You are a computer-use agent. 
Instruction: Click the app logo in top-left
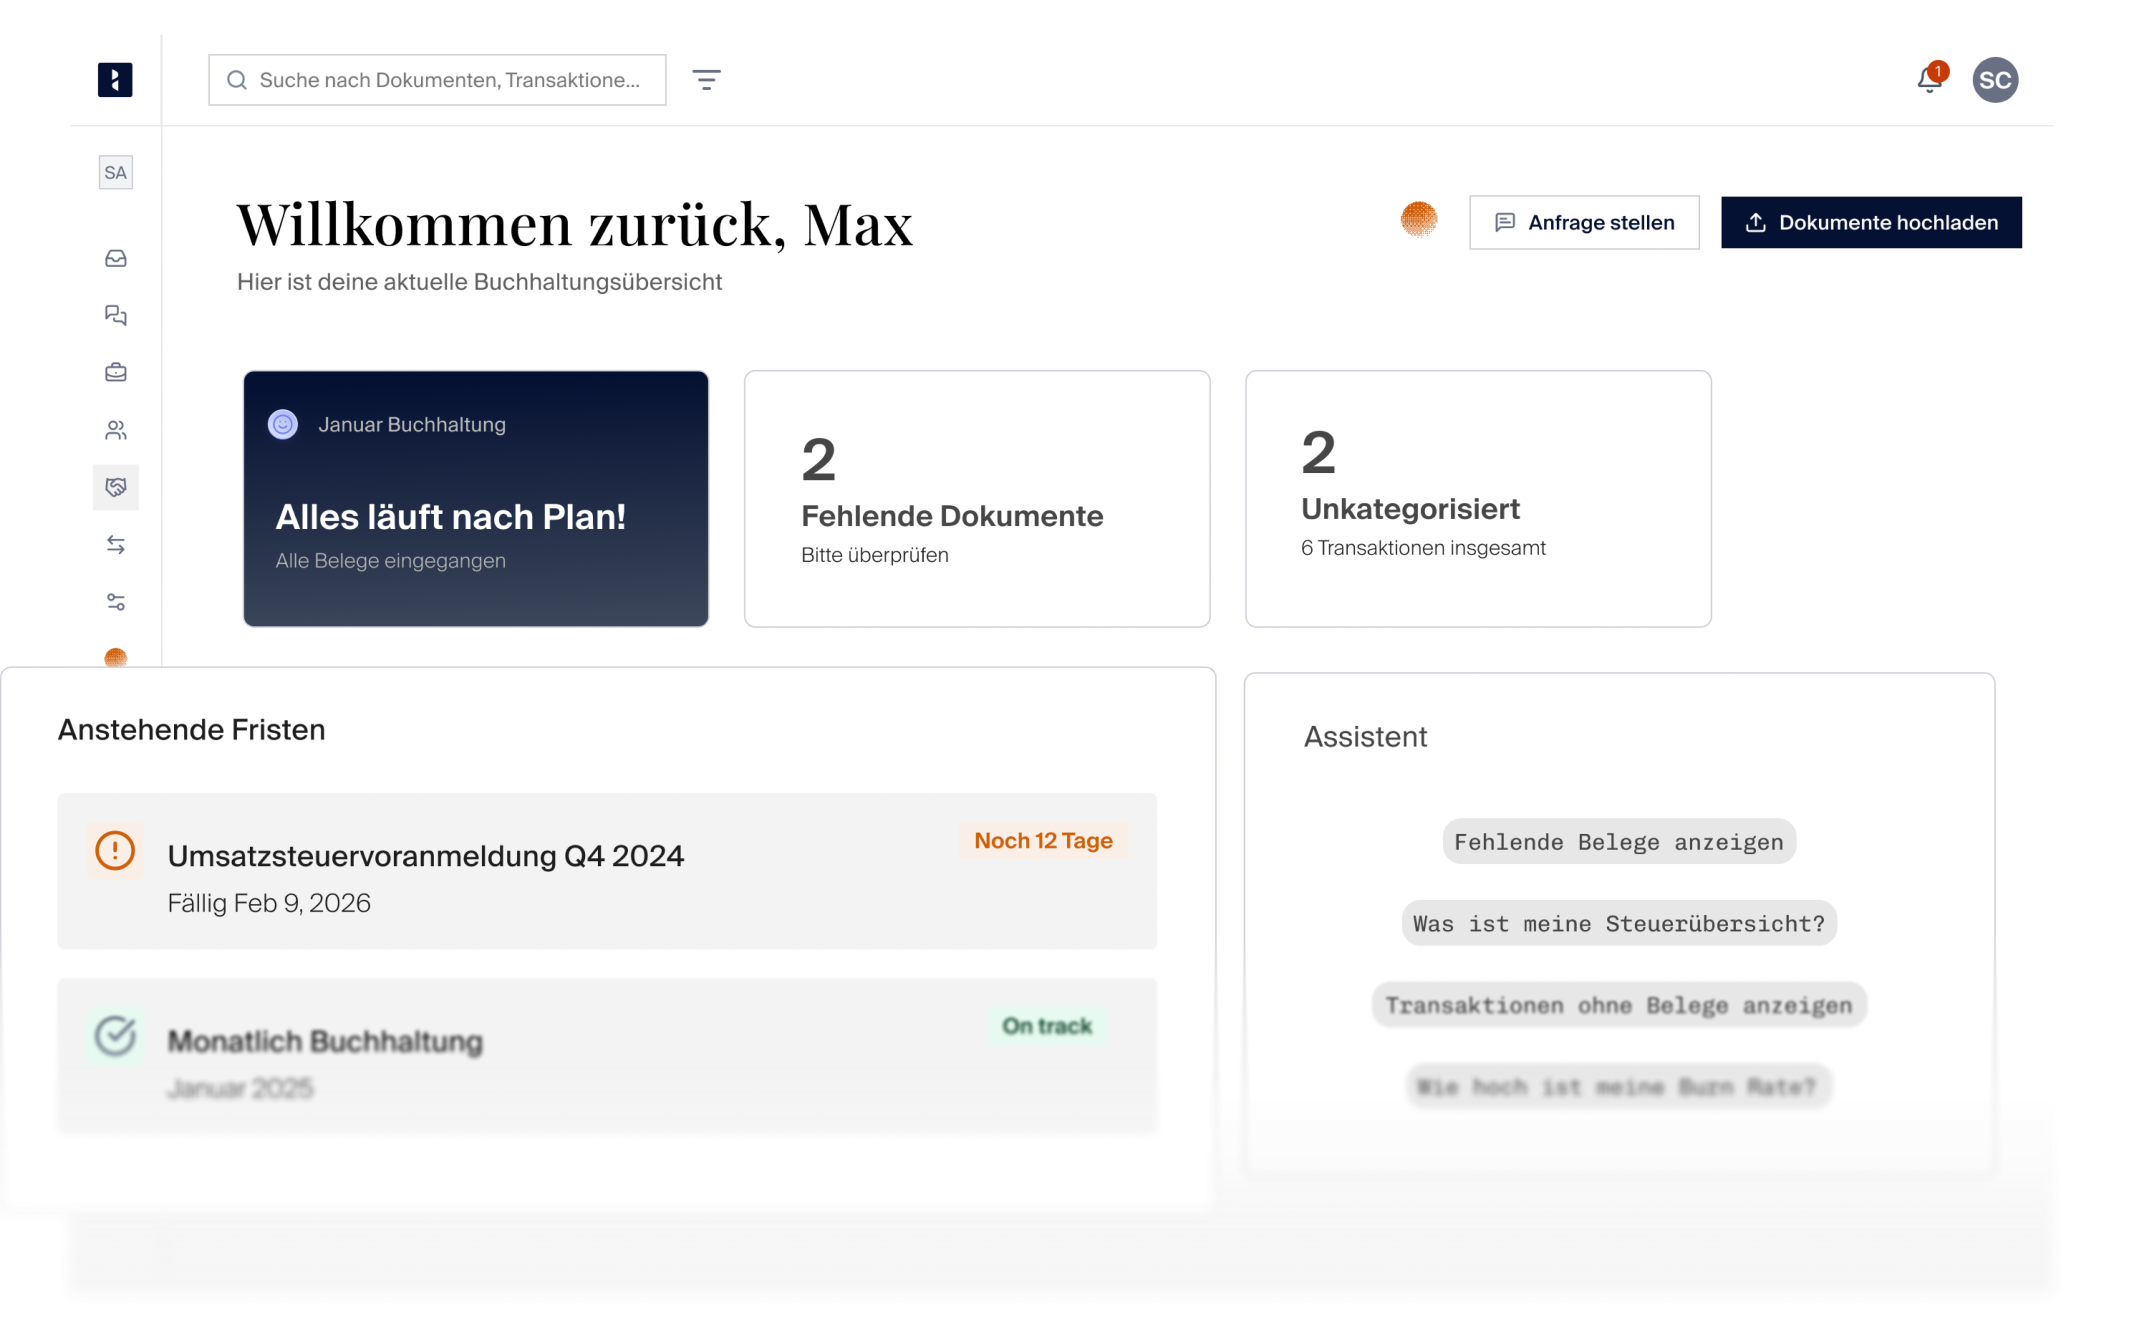(115, 80)
